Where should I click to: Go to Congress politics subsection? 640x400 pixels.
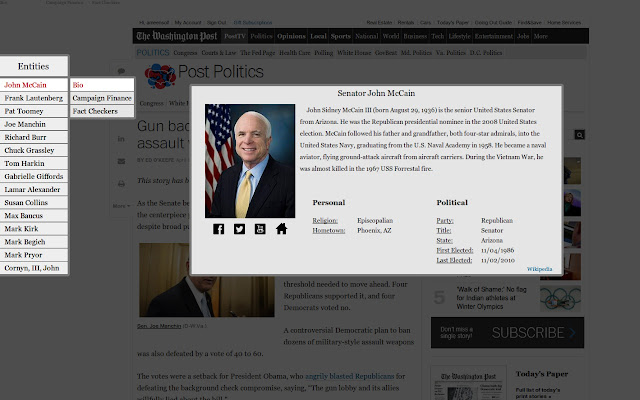[x=185, y=53]
